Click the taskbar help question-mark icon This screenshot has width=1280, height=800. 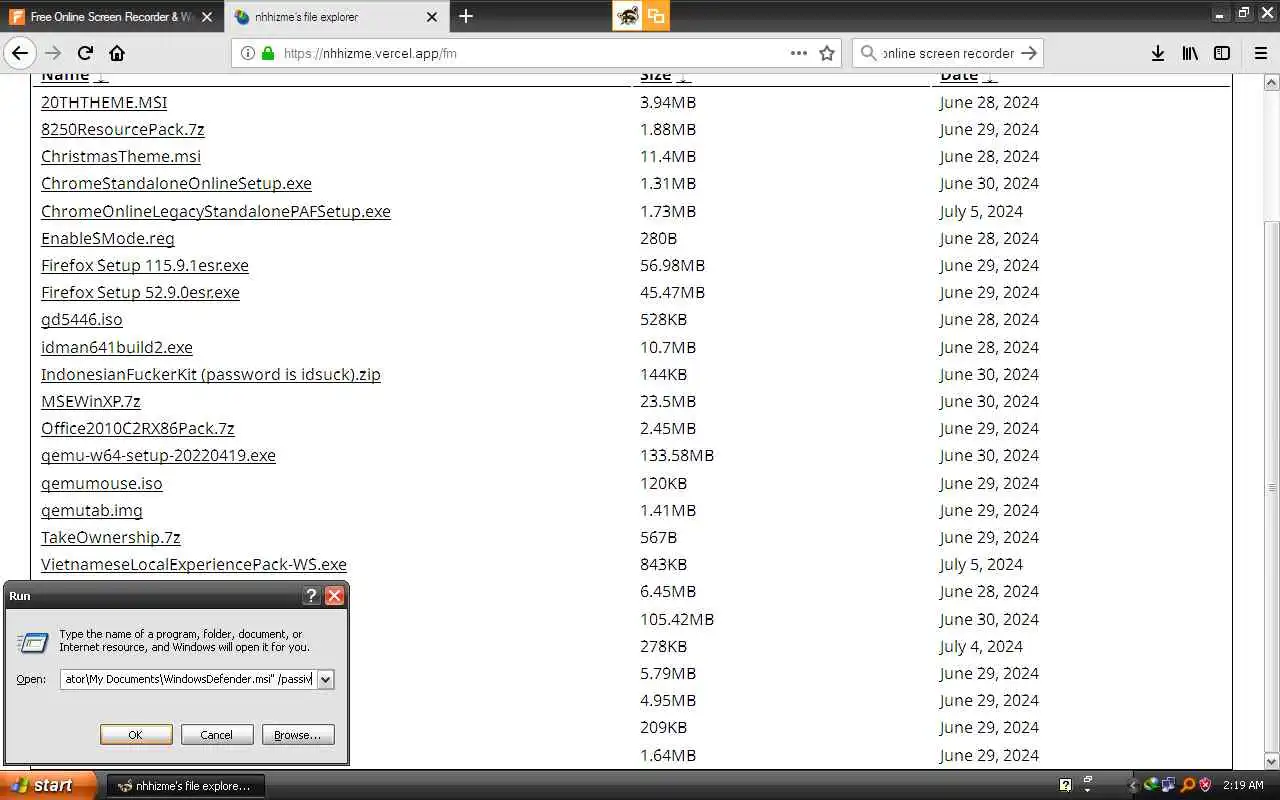pyautogui.click(x=1066, y=785)
